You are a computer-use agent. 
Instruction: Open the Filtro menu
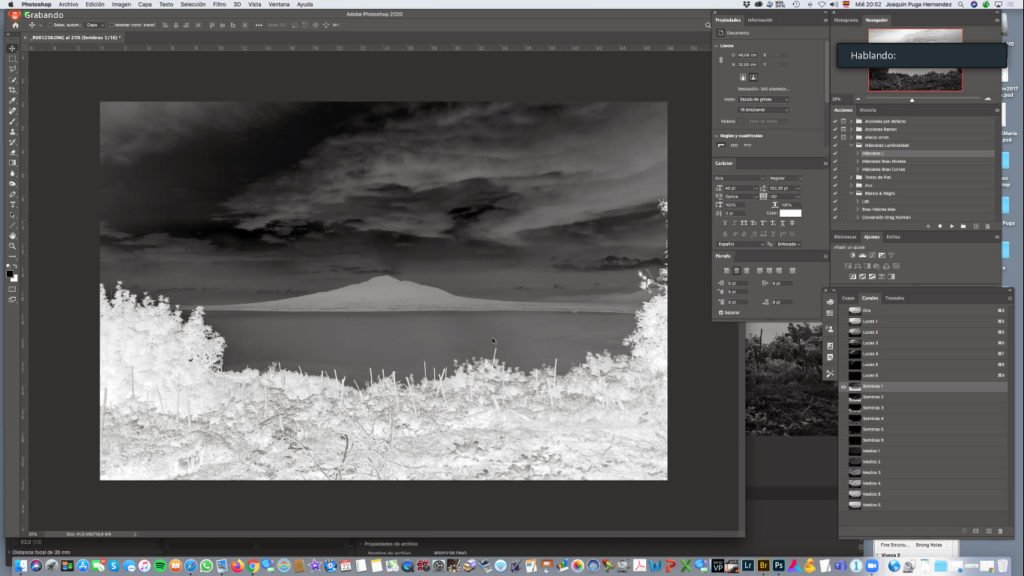(219, 4)
